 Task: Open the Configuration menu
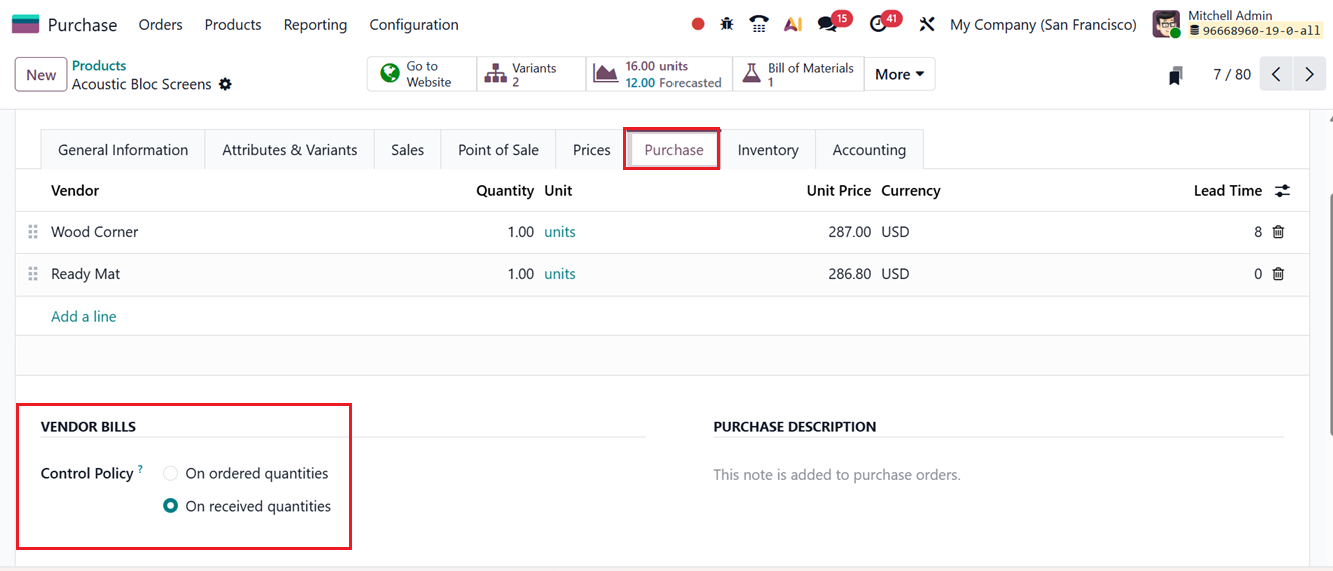coord(414,24)
